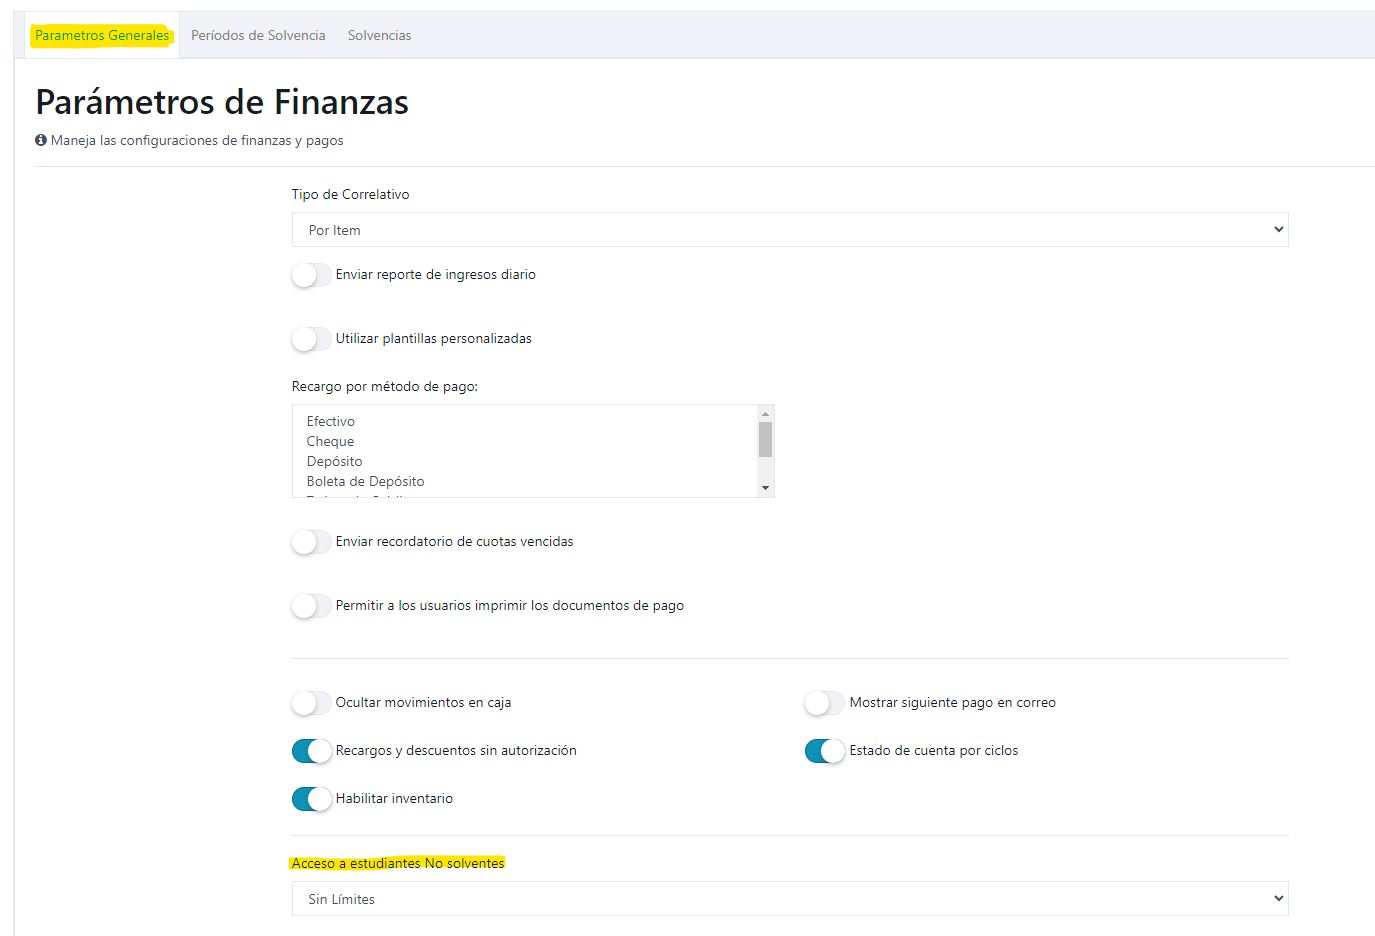Disable Estado de cuenta por ciclos
This screenshot has height=936, width=1375.
[825, 751]
